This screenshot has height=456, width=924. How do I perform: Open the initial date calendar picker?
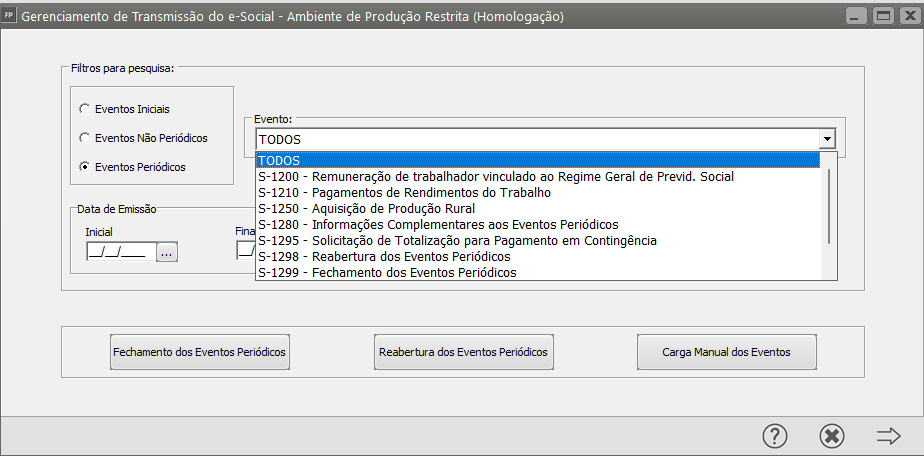(x=166, y=252)
